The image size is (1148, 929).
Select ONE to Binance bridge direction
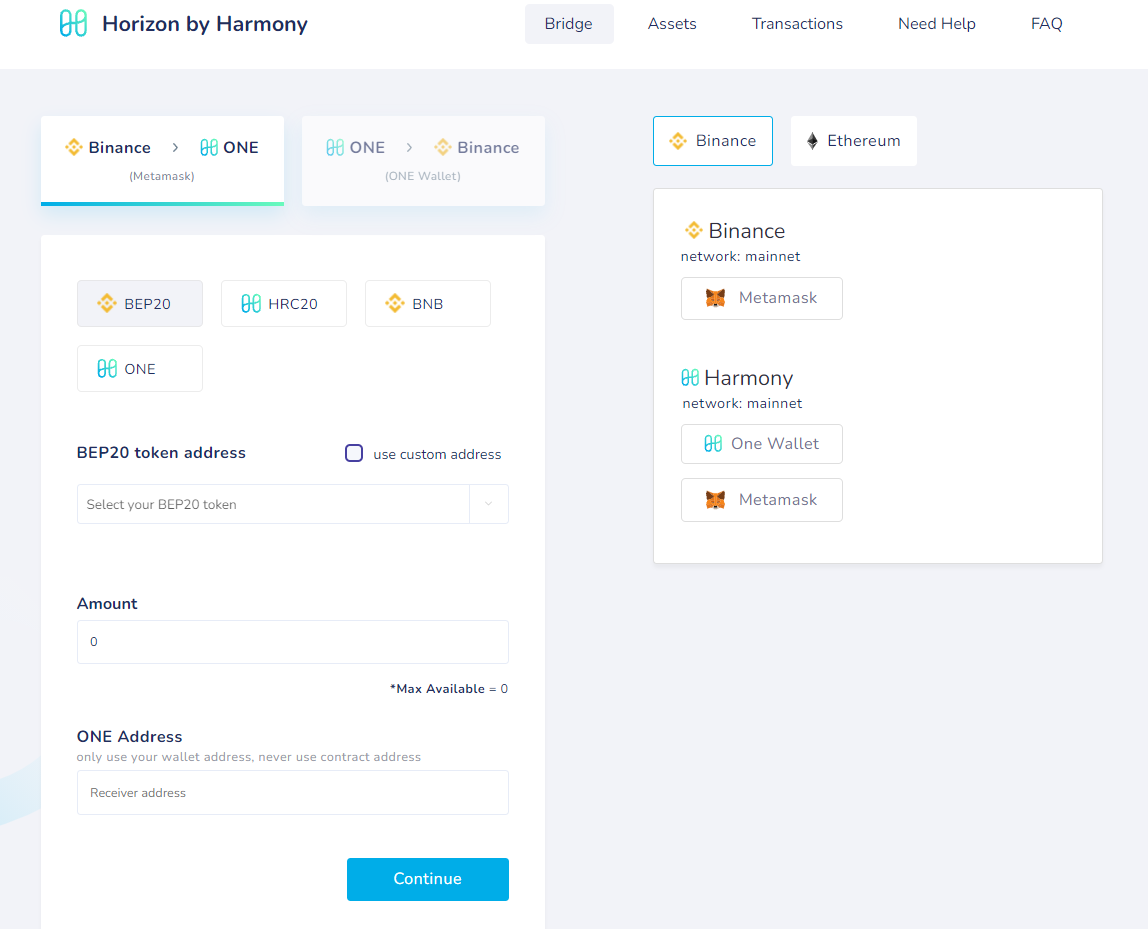[423, 160]
